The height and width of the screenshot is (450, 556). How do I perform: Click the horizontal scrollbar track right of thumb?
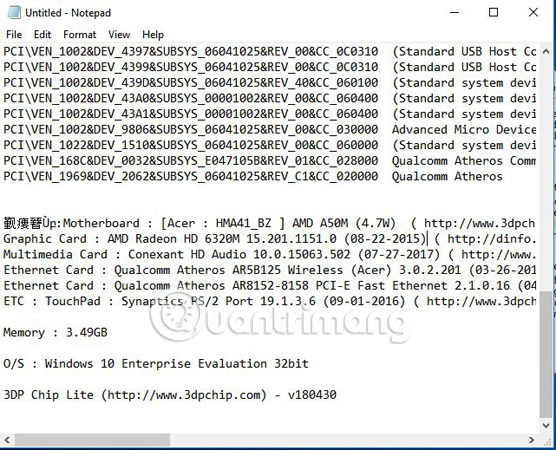(x=348, y=440)
